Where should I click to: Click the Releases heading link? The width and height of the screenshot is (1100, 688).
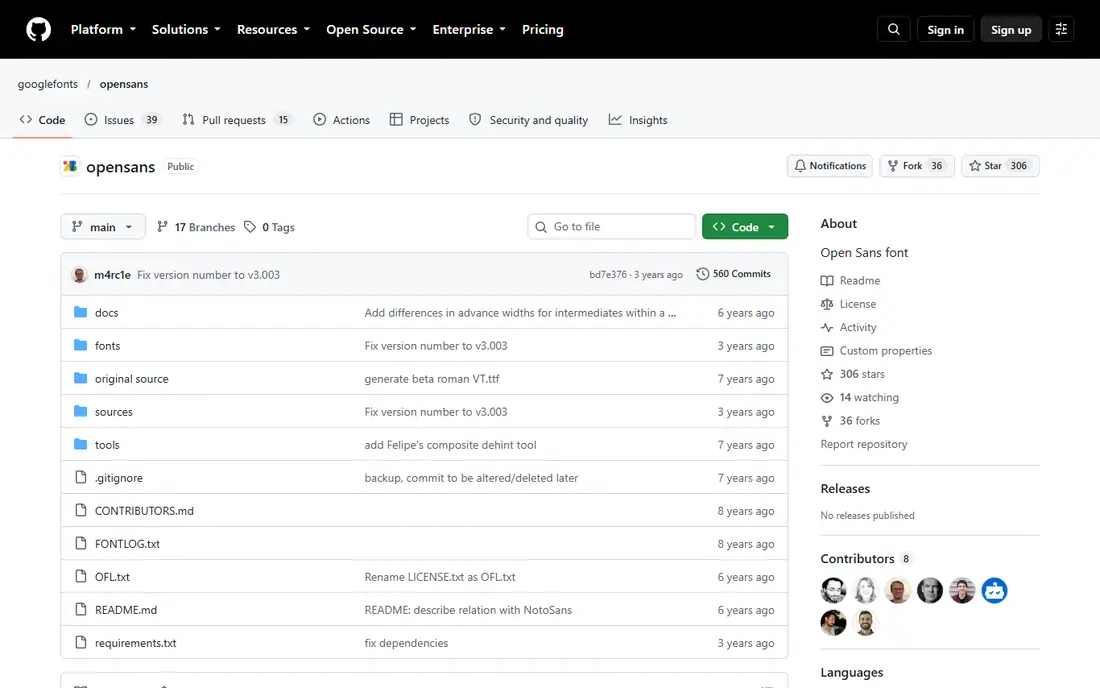coord(845,488)
